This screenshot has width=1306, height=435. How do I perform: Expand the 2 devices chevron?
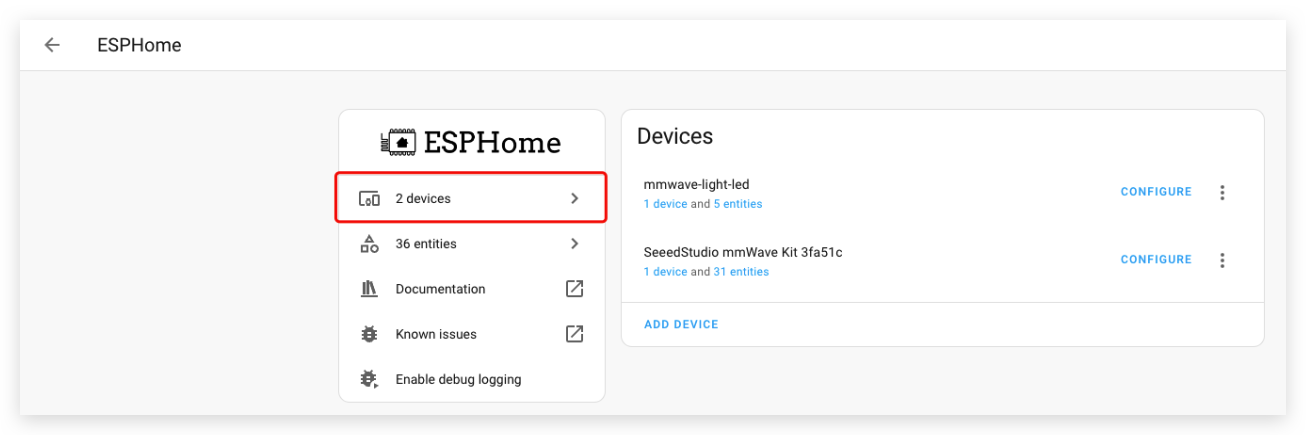(574, 199)
